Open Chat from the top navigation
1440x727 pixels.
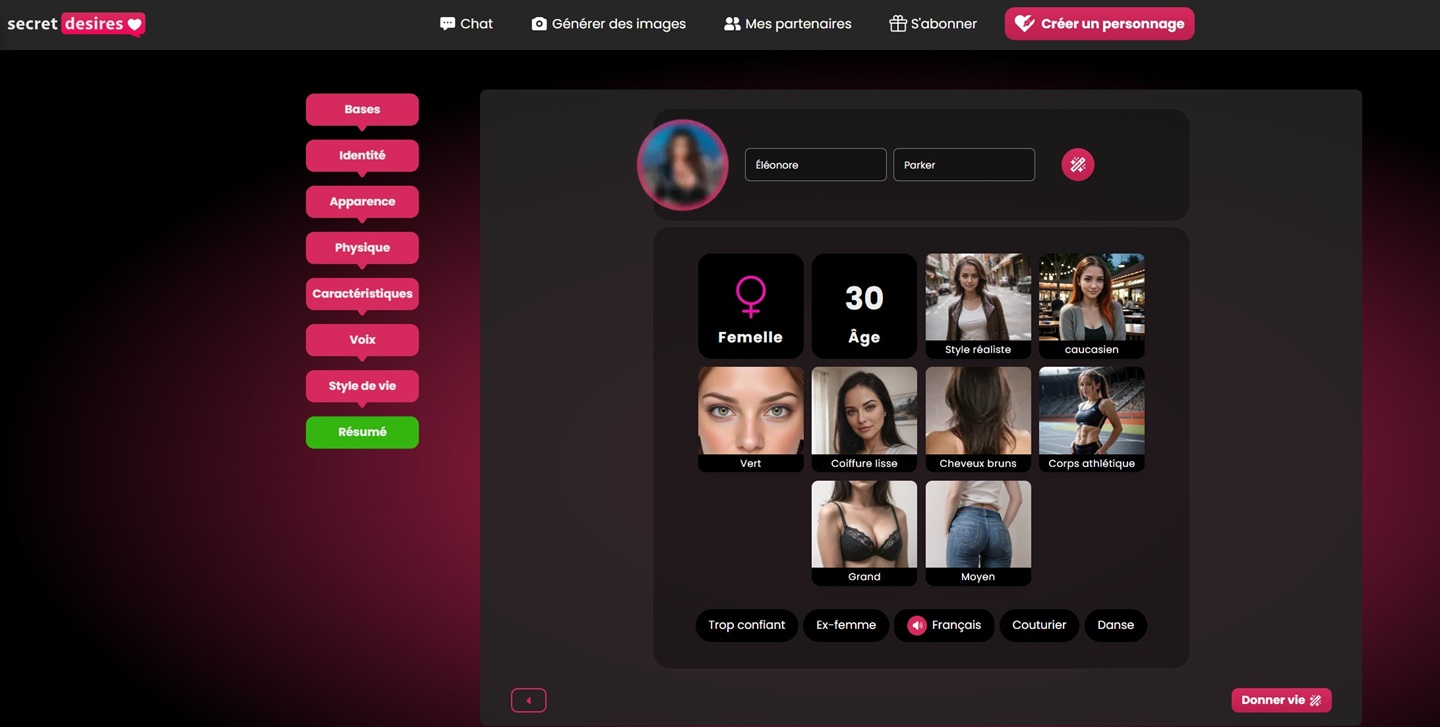pos(466,24)
